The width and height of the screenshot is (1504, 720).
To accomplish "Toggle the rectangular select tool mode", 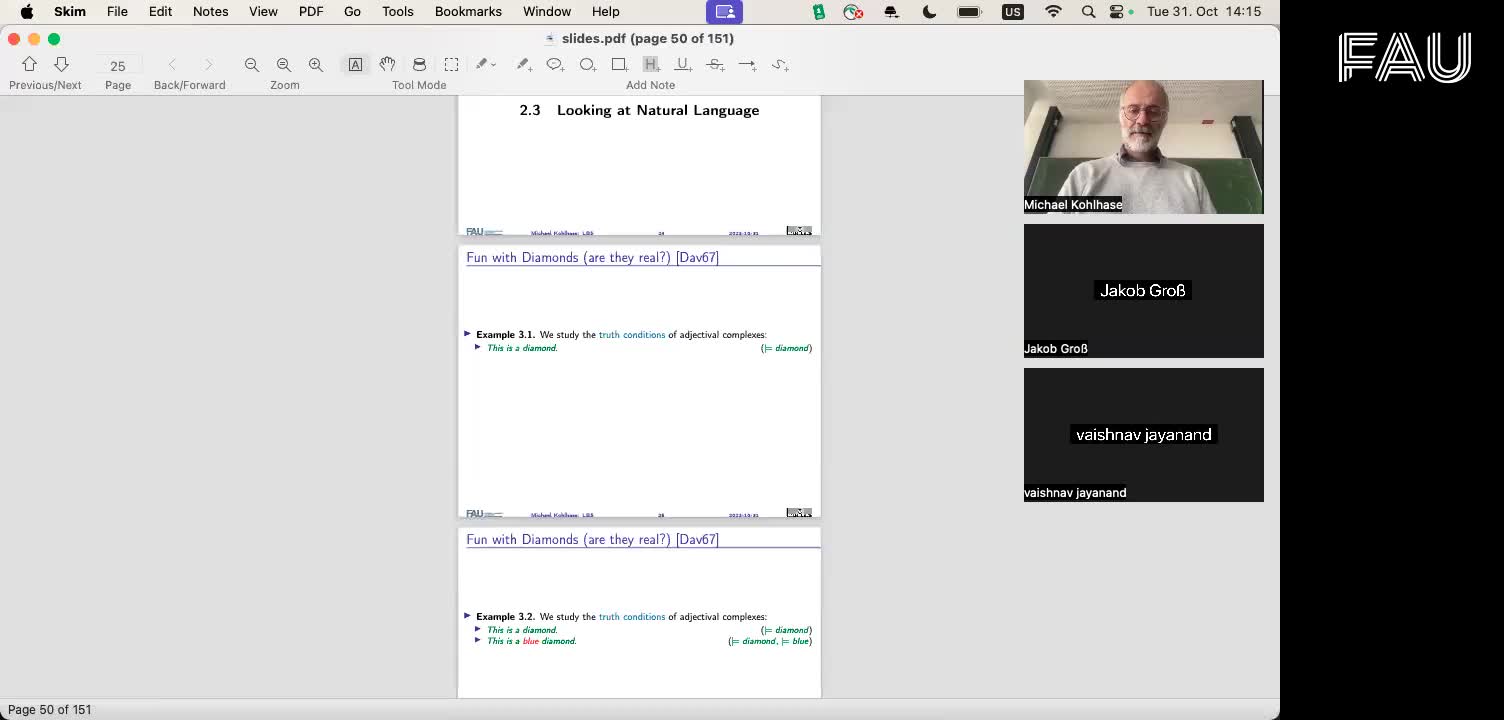I will 451,64.
